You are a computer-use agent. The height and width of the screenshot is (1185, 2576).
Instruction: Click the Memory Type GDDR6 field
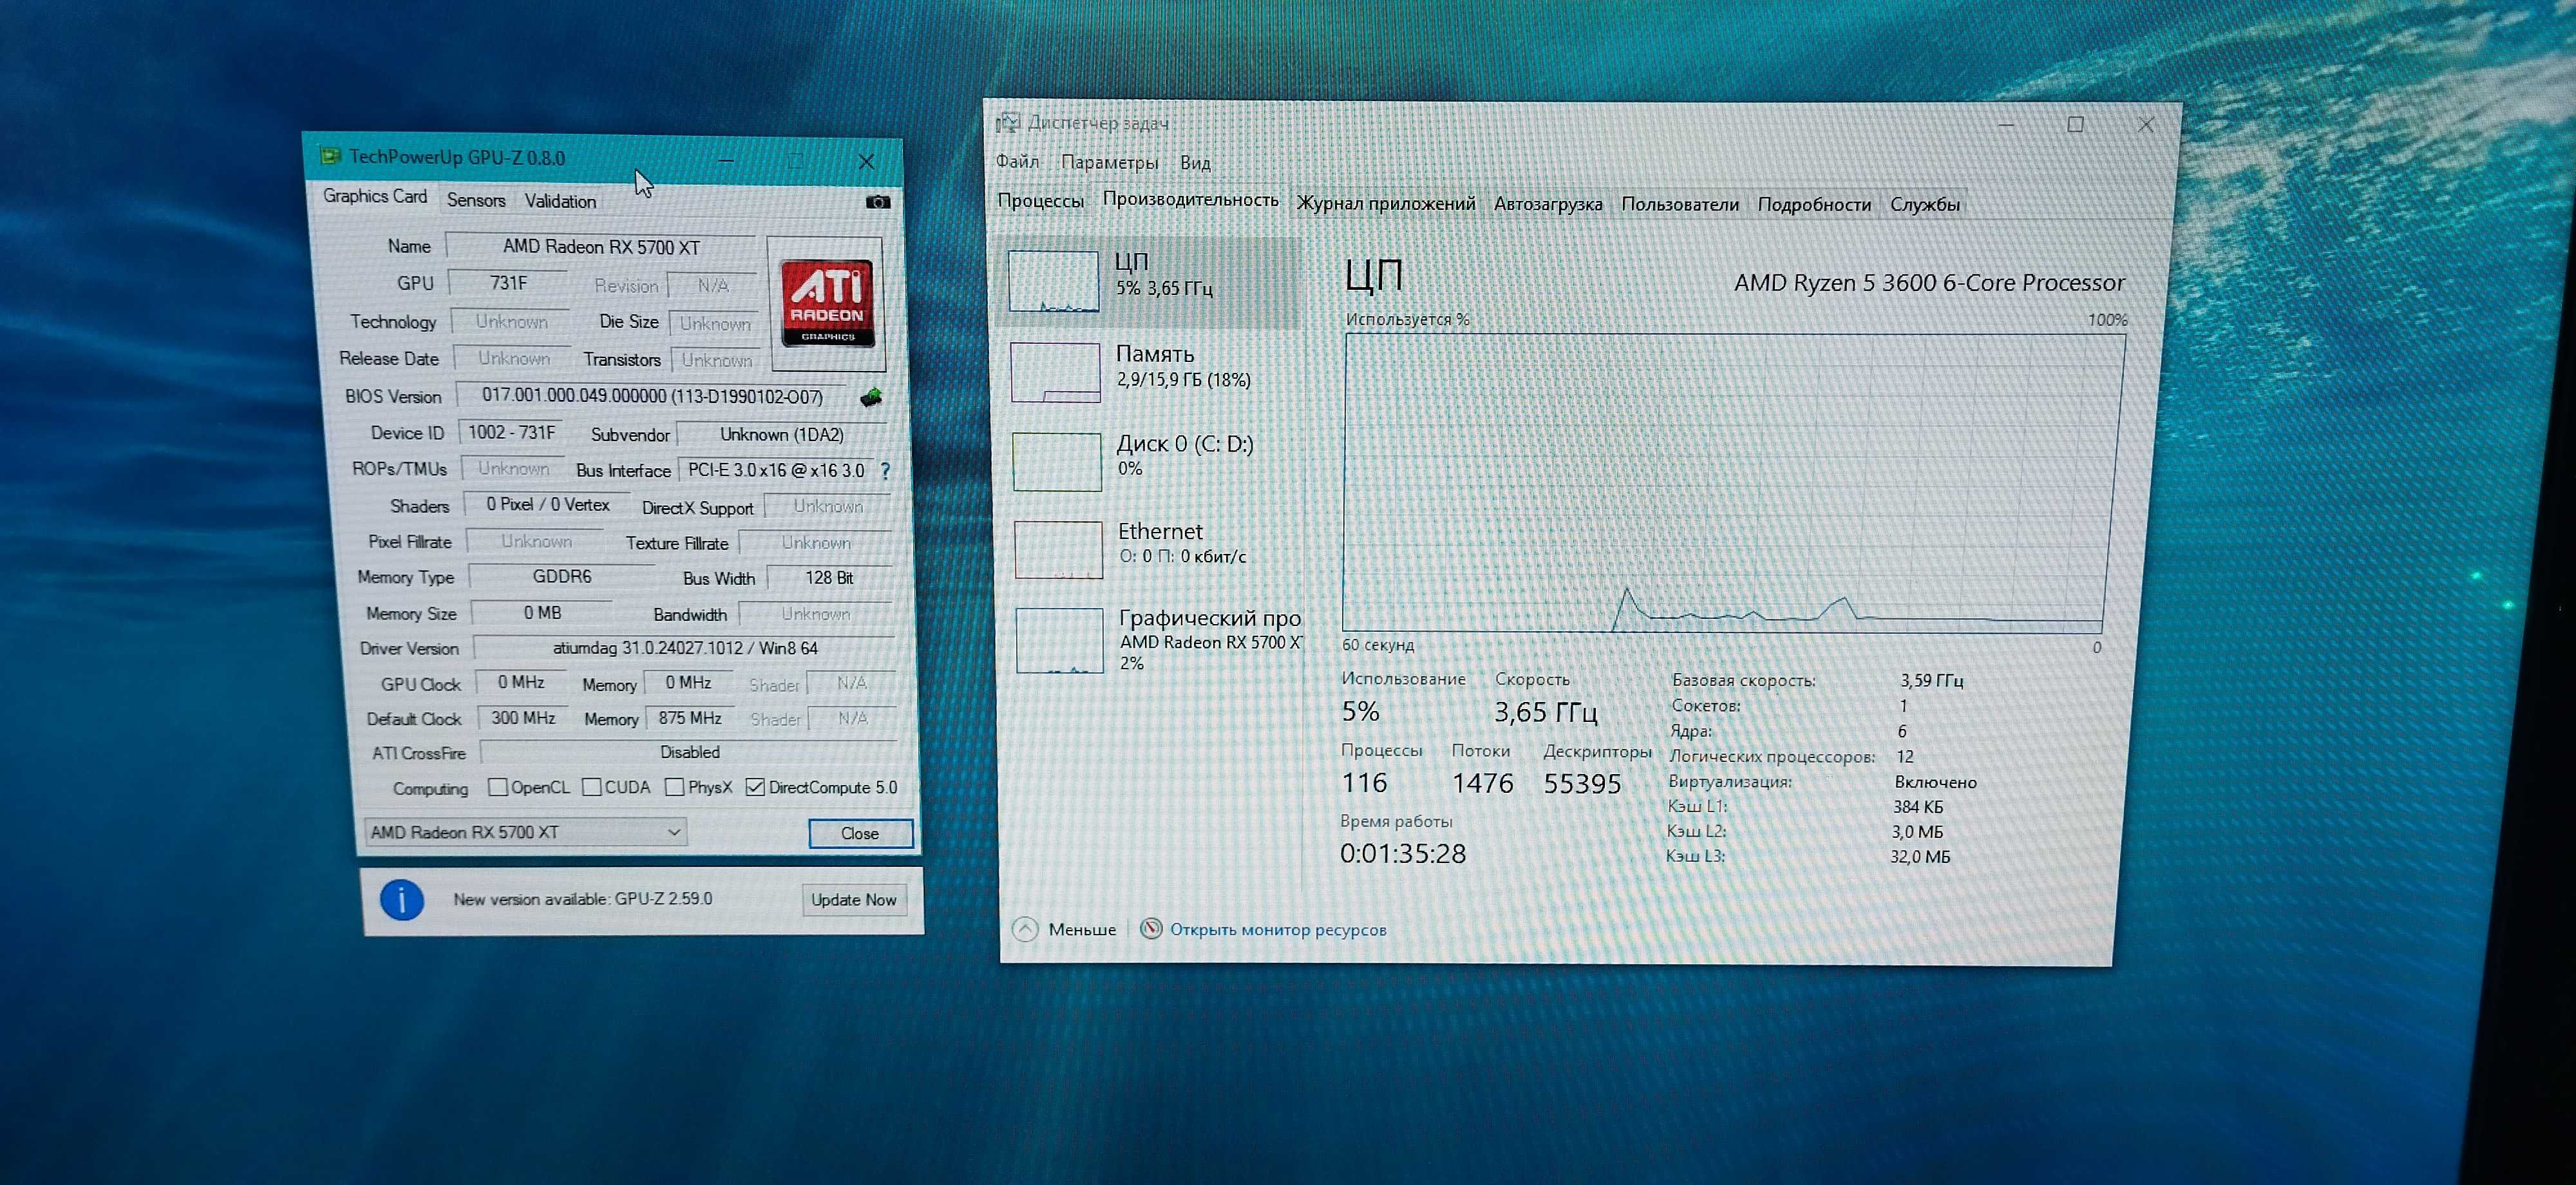tap(562, 577)
